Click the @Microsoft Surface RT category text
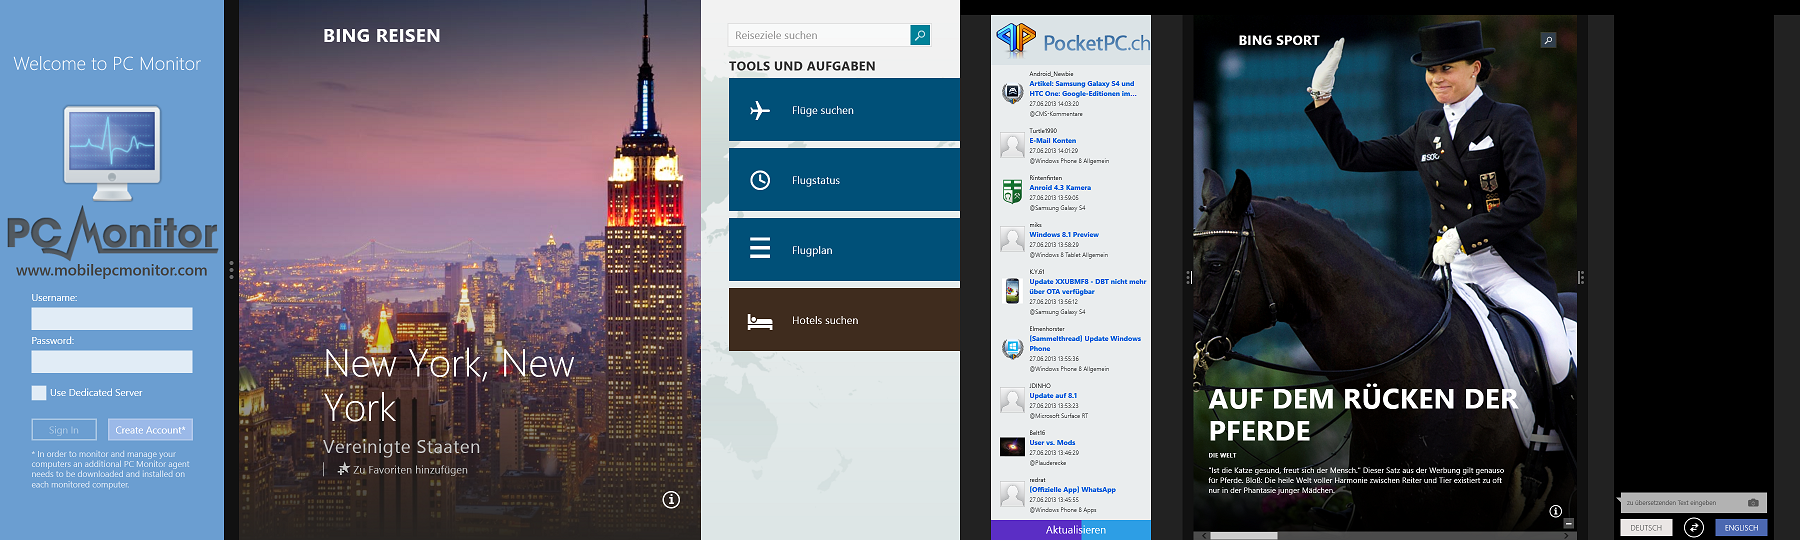Screen dimensions: 1800x540 tap(1059, 416)
